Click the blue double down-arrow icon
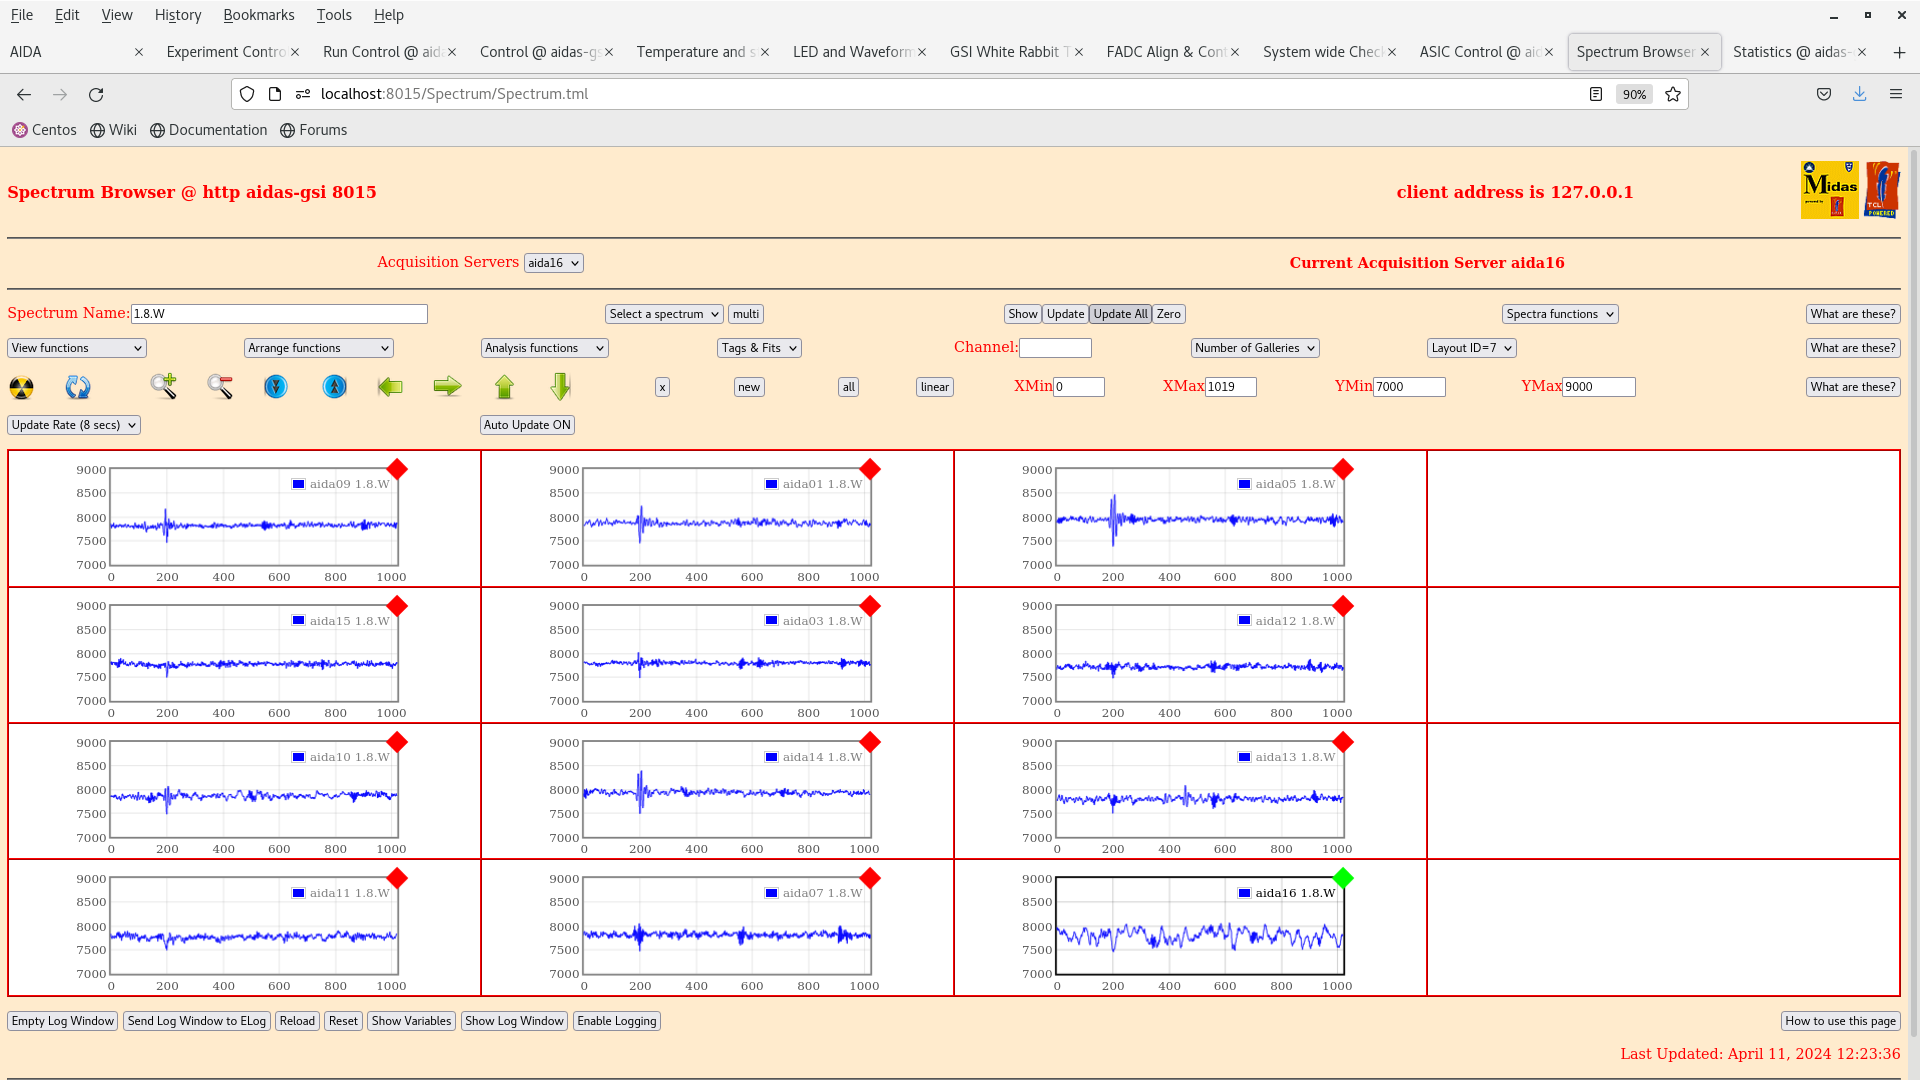The width and height of the screenshot is (1920, 1080). 276,386
